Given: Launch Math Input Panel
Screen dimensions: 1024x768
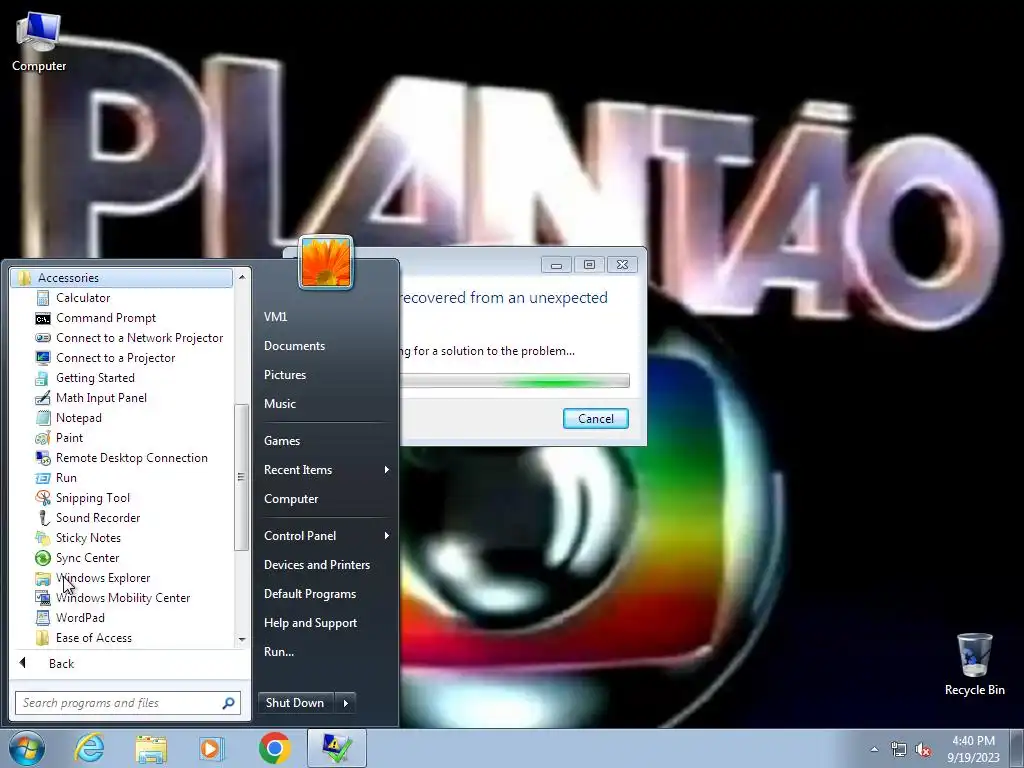Looking at the screenshot, I should (101, 398).
